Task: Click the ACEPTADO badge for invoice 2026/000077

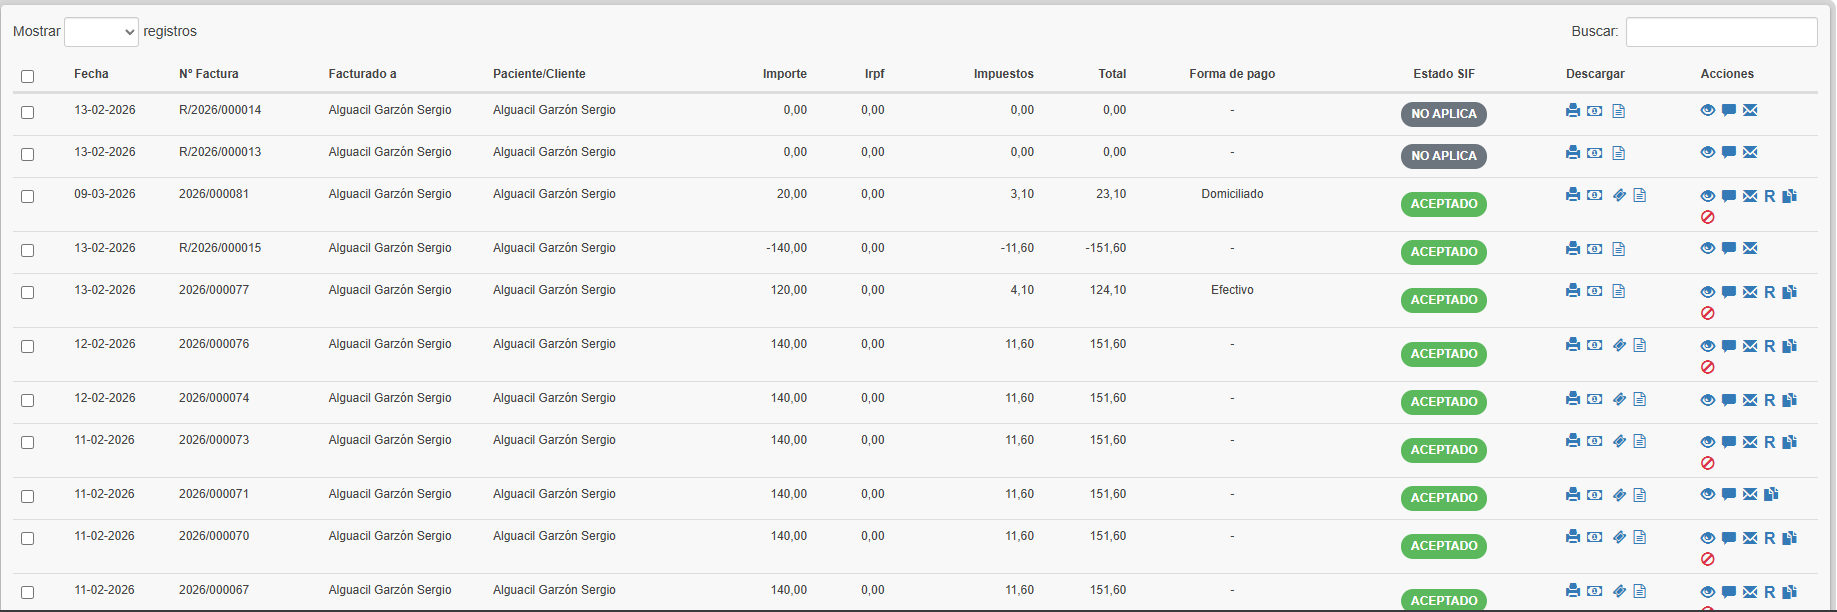Action: pos(1444,300)
